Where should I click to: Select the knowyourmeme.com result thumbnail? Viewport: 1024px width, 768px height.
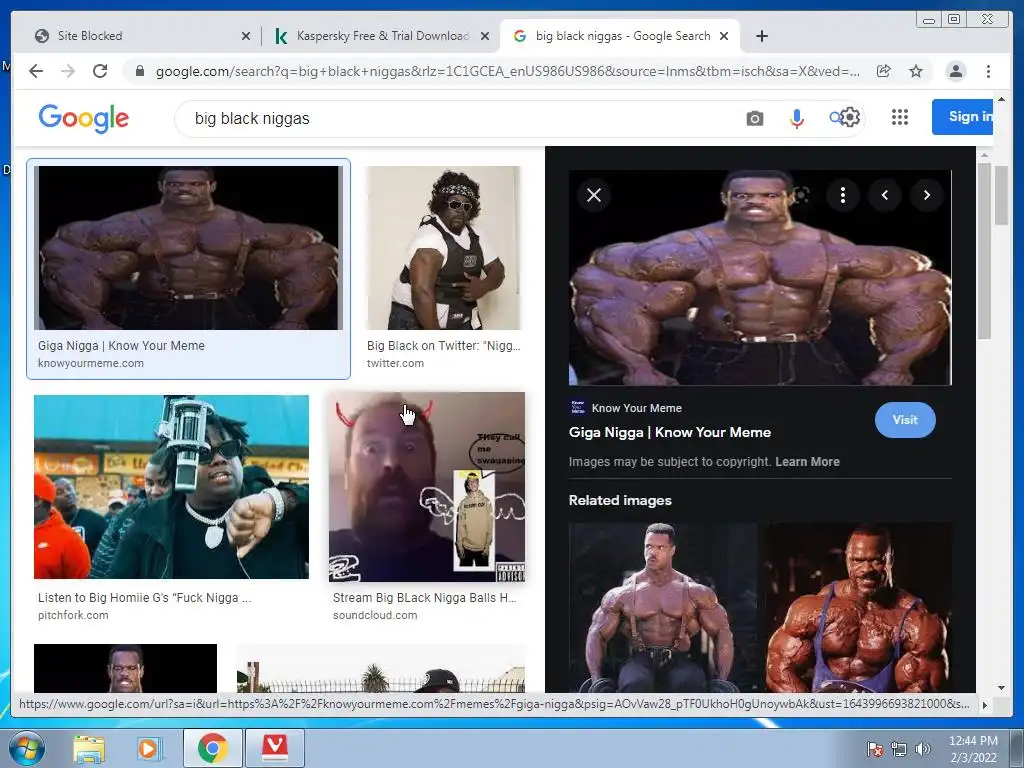point(188,248)
